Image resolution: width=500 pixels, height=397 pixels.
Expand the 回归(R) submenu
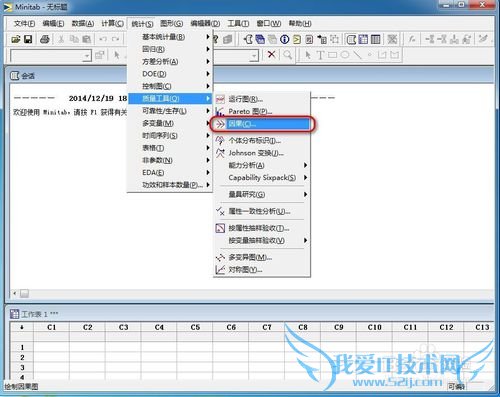[170, 49]
